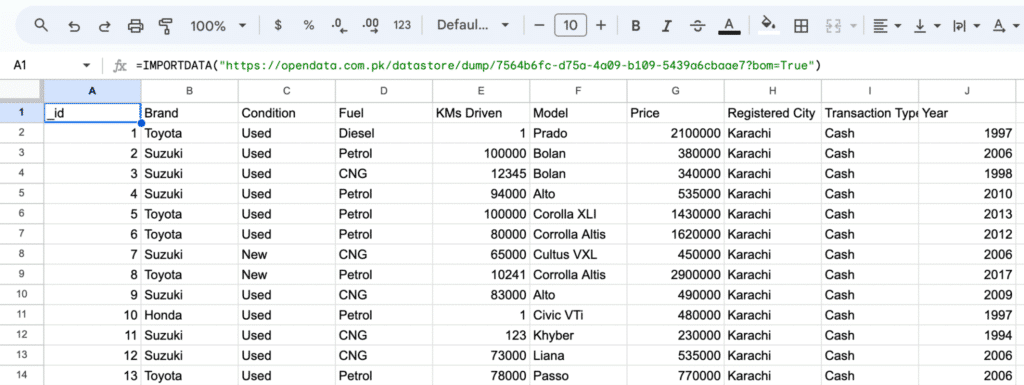The image size is (1024, 385).
Task: Open more number formats (123)
Action: point(402,25)
